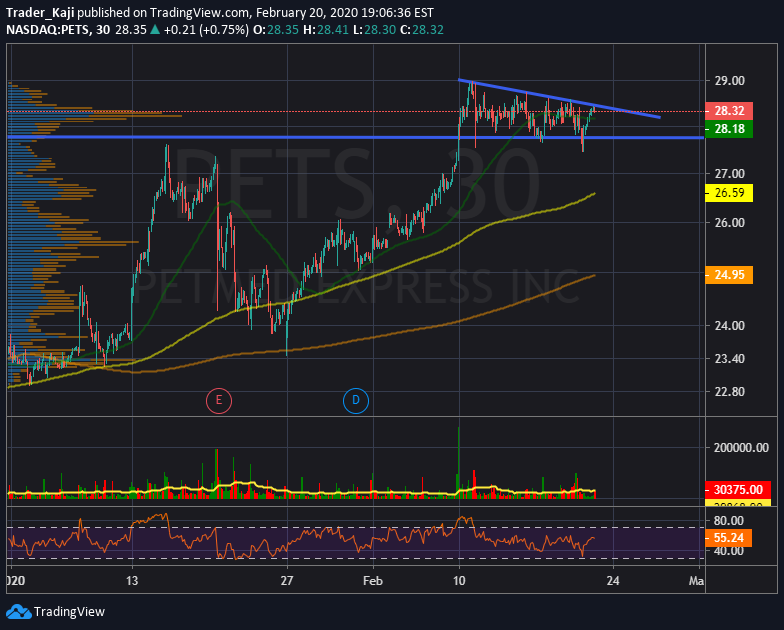This screenshot has width=784, height=630.
Task: Click the red 28.32 current price label
Action: tap(729, 110)
